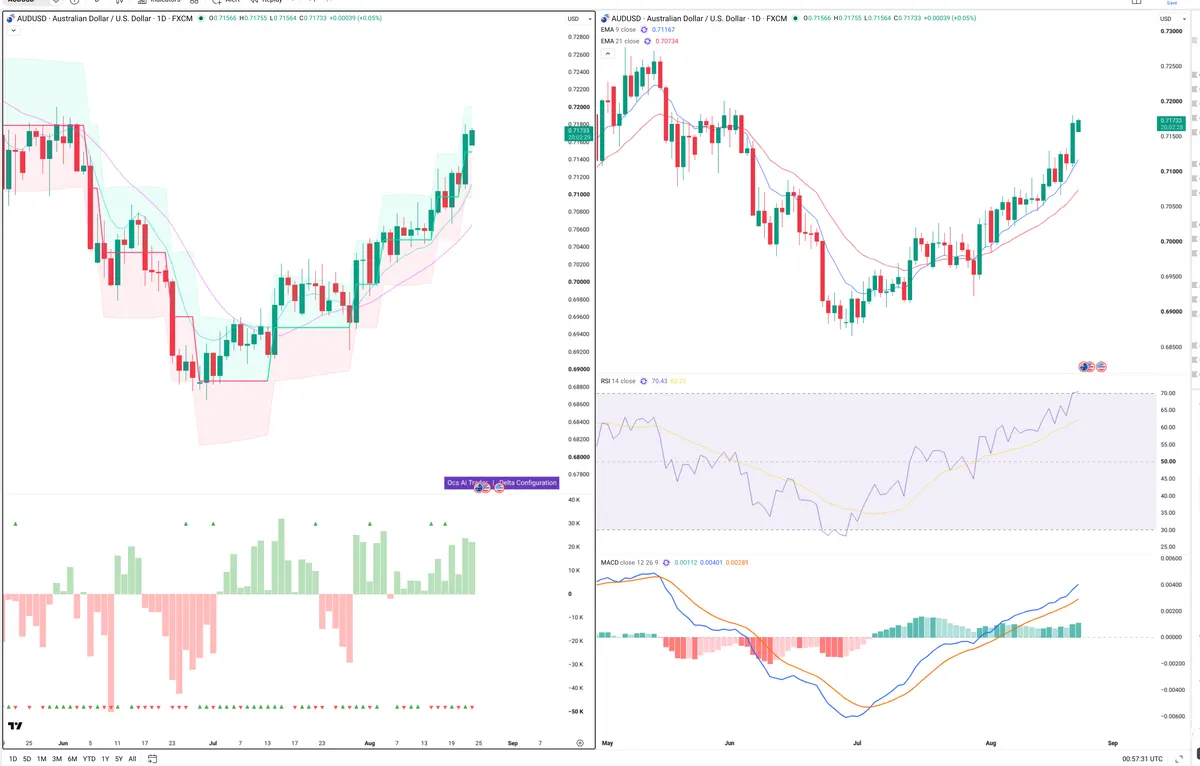Select the All time range

pos(132,759)
